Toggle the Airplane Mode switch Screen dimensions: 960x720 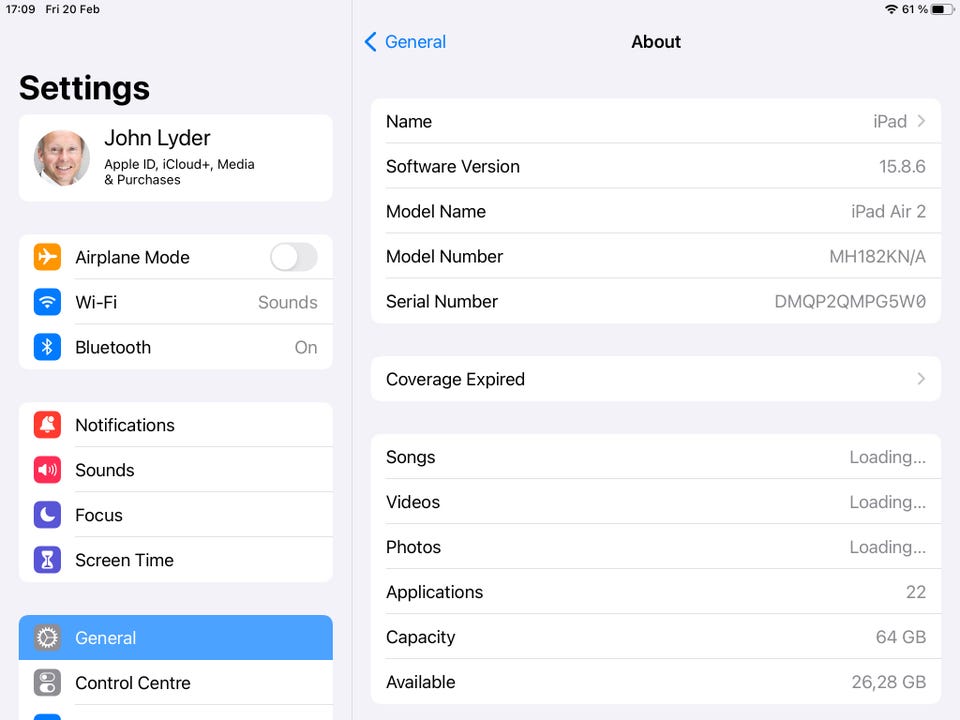294,257
